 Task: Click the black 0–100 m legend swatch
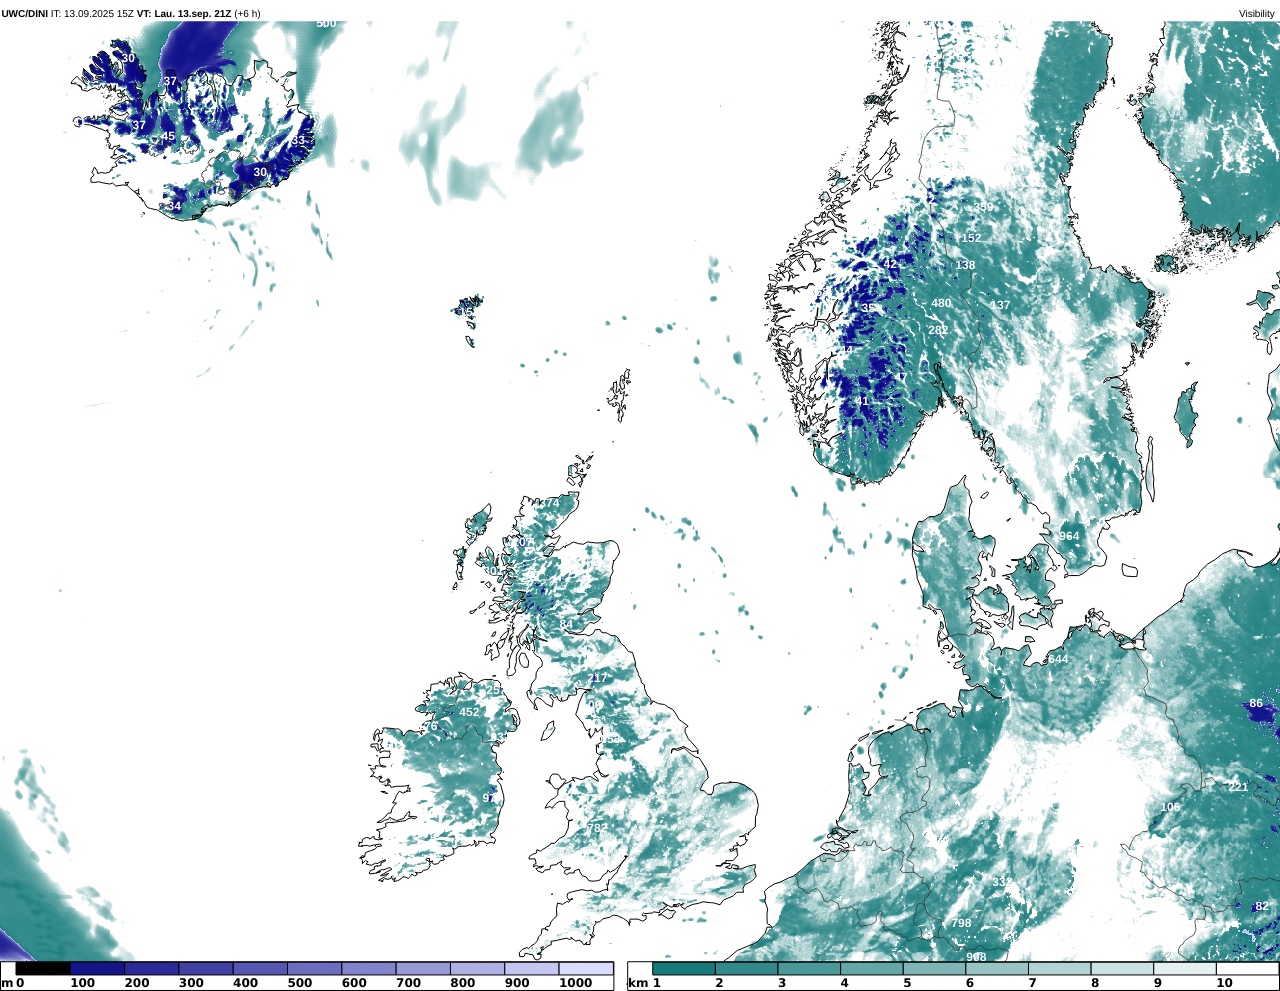pyautogui.click(x=43, y=968)
